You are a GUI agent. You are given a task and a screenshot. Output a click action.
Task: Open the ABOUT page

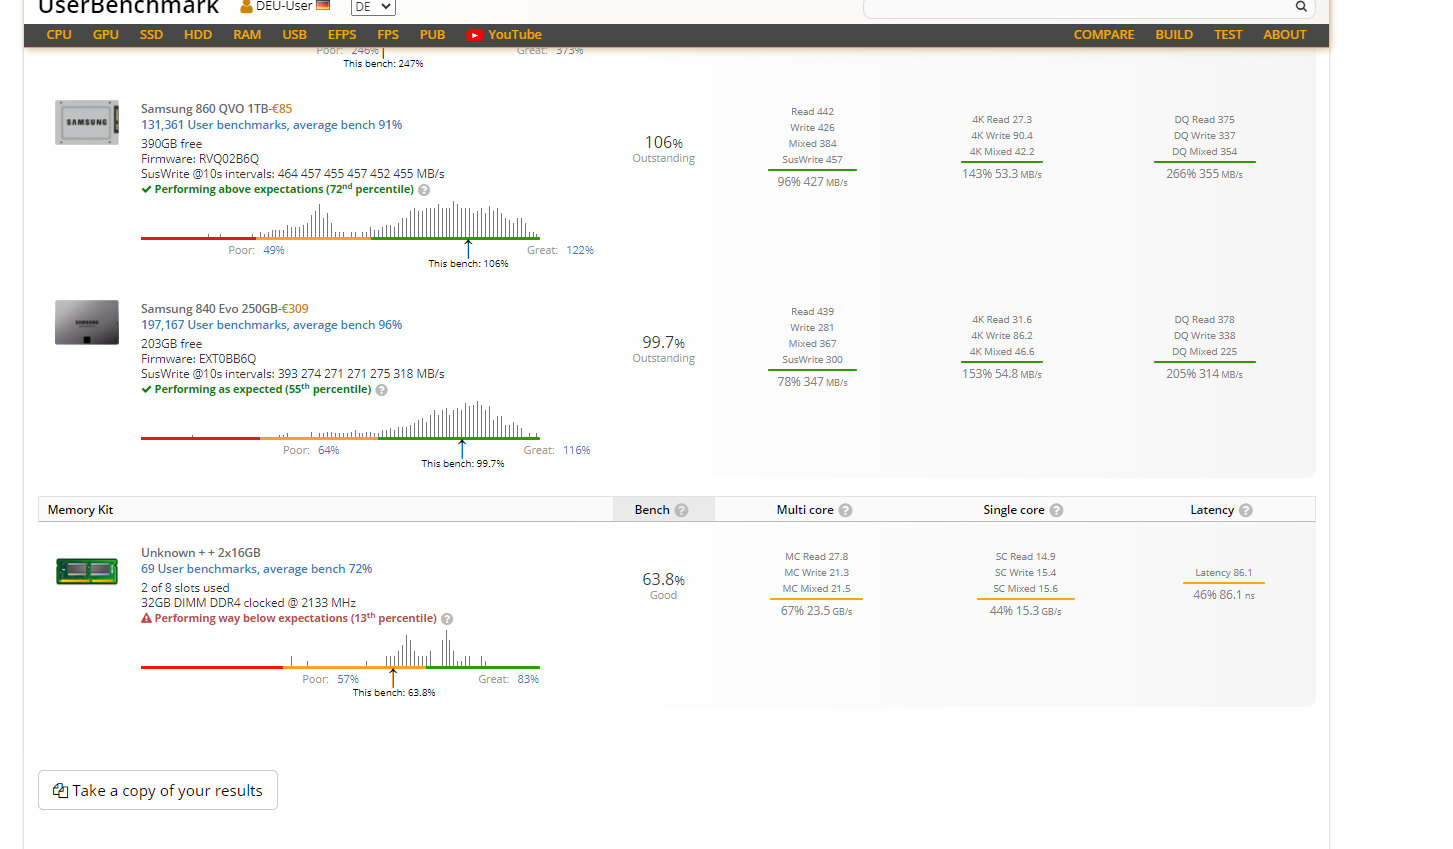click(x=1285, y=35)
